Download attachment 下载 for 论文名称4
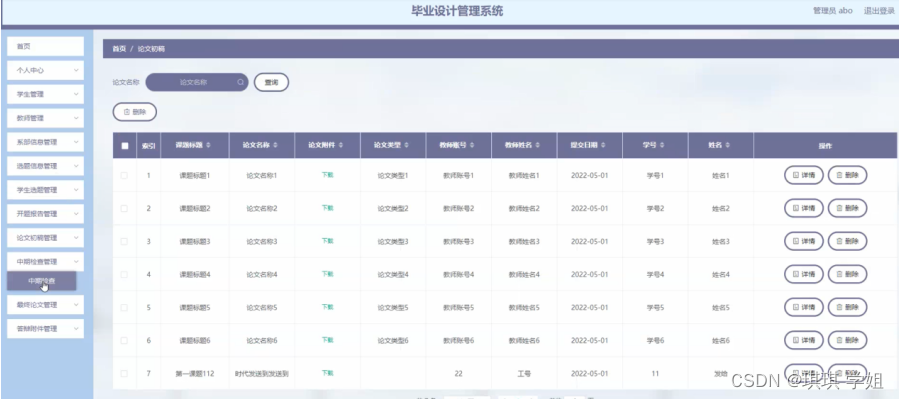 pyautogui.click(x=327, y=274)
